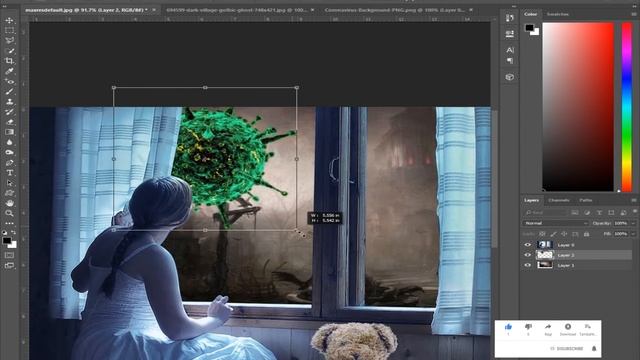640x360 pixels.
Task: Toggle lock image pixels brush icon
Action: click(x=553, y=234)
